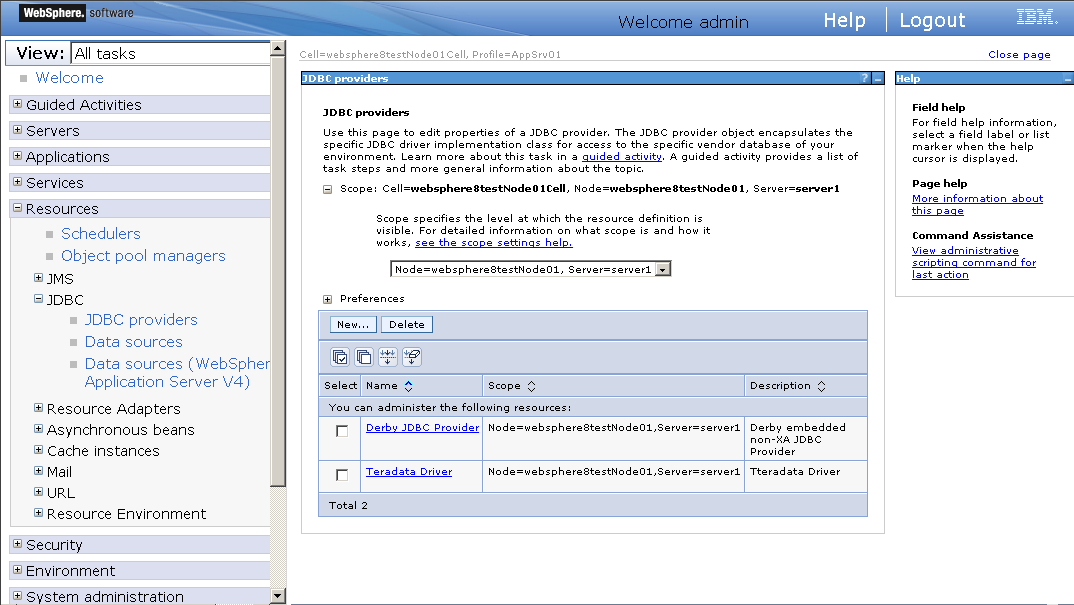1074x605 pixels.
Task: Open the scope Node/Server dropdown
Action: (661, 268)
